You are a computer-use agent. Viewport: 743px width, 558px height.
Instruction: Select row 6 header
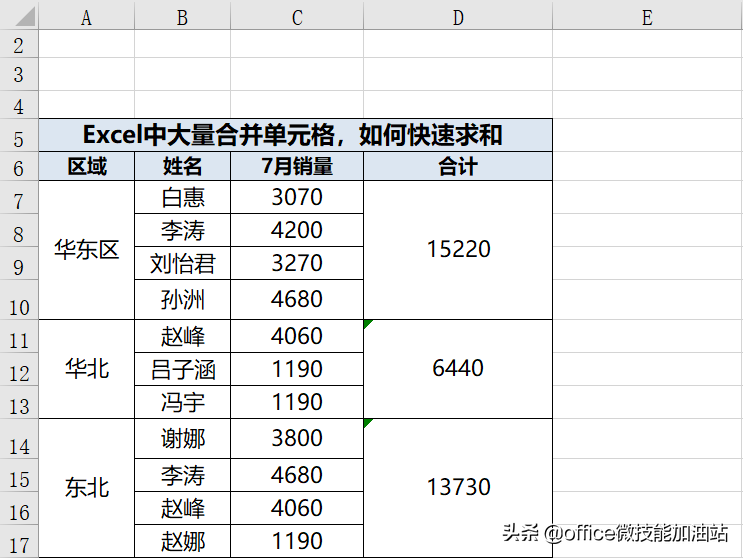(x=19, y=167)
